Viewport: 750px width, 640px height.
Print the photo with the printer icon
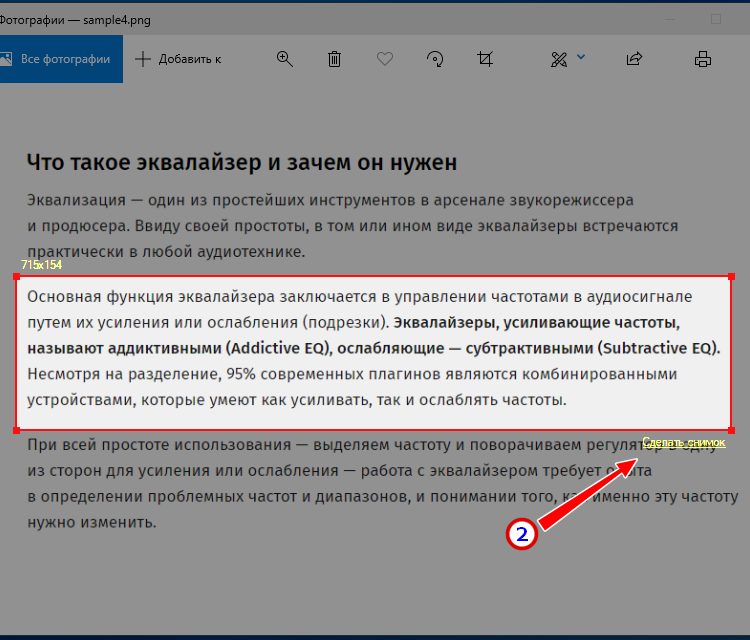click(703, 59)
